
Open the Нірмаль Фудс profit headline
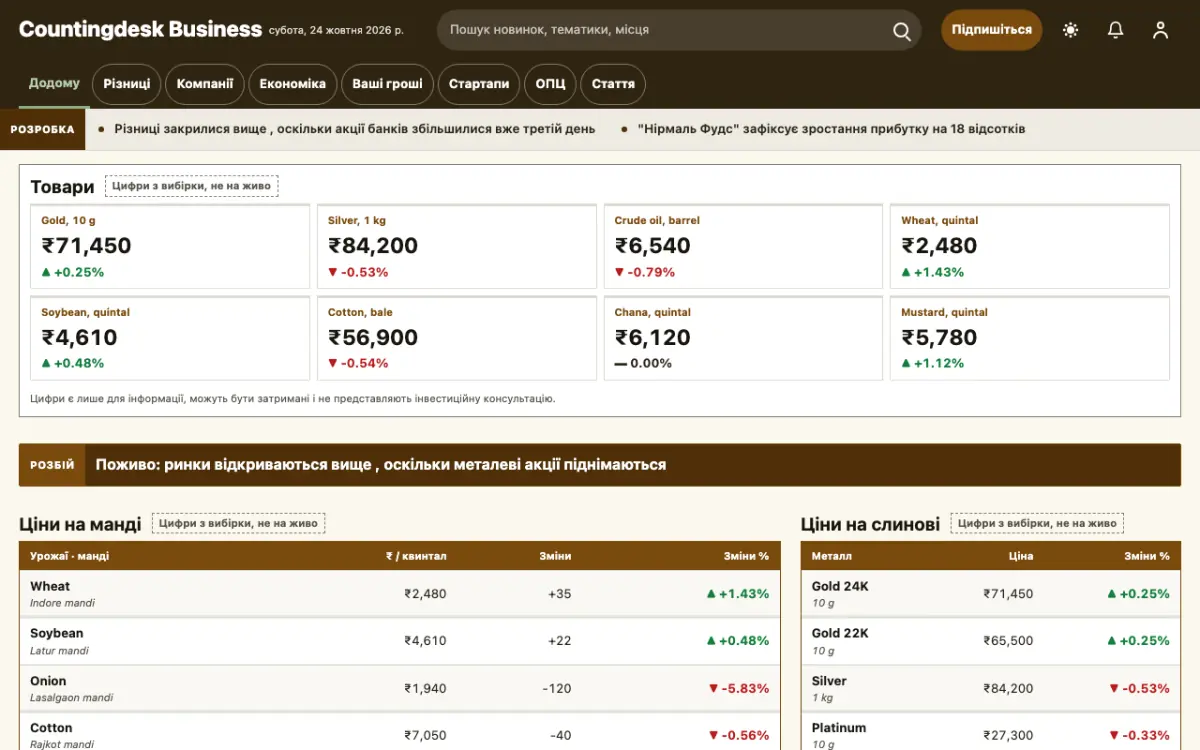831,129
